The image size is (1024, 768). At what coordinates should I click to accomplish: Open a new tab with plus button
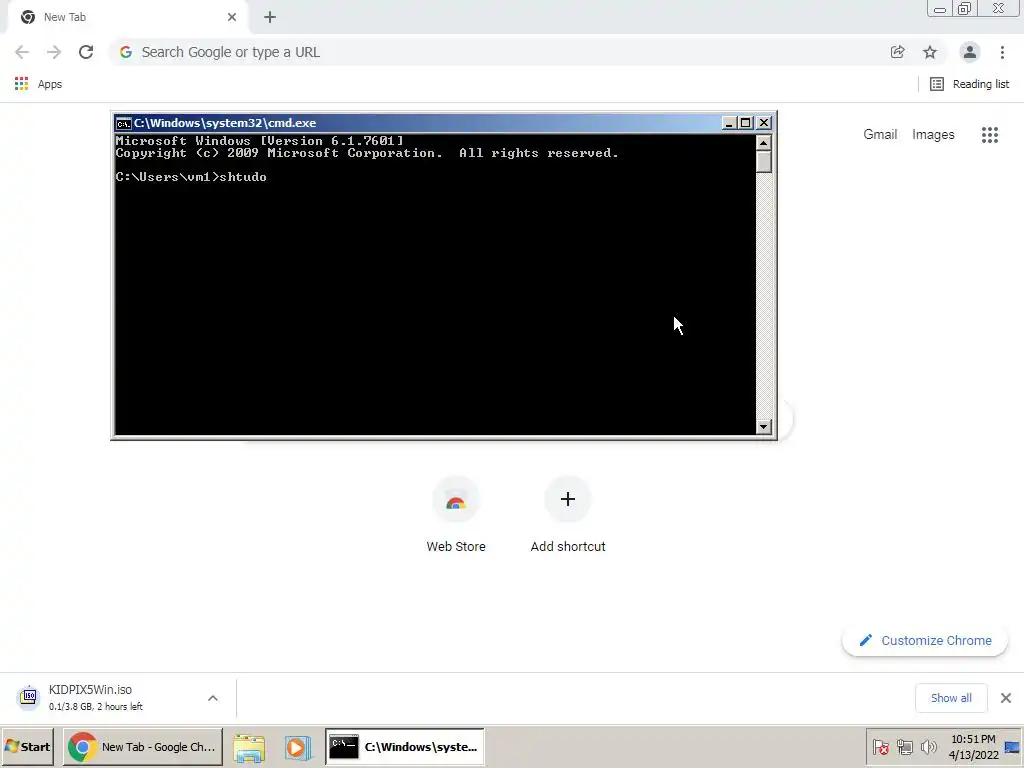[270, 17]
